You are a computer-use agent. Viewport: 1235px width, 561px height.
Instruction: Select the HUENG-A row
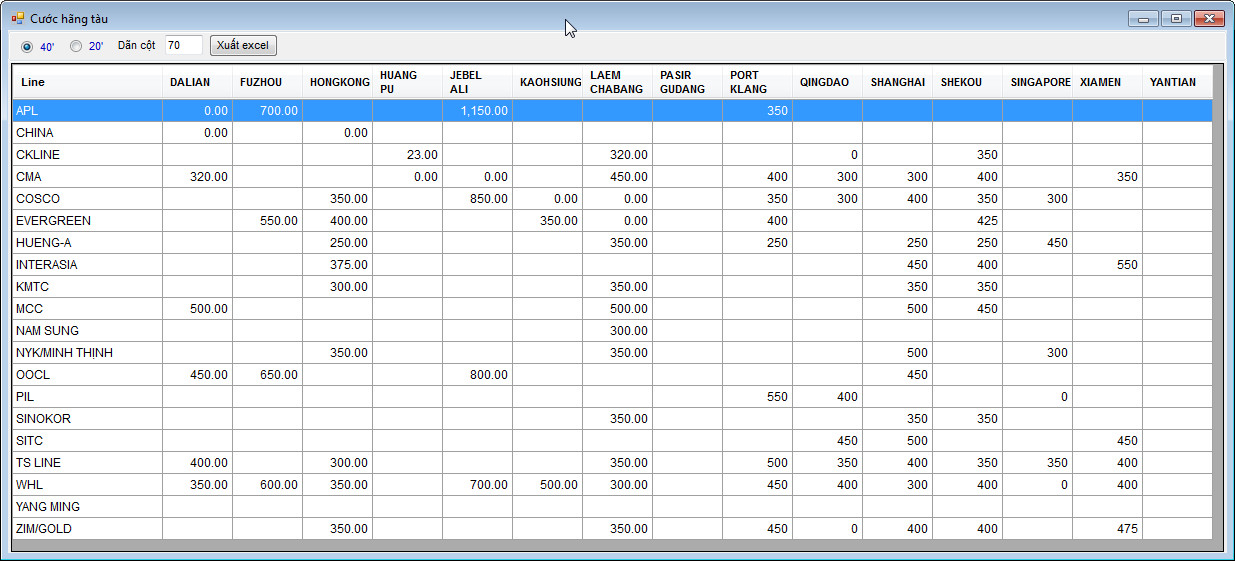click(x=612, y=242)
